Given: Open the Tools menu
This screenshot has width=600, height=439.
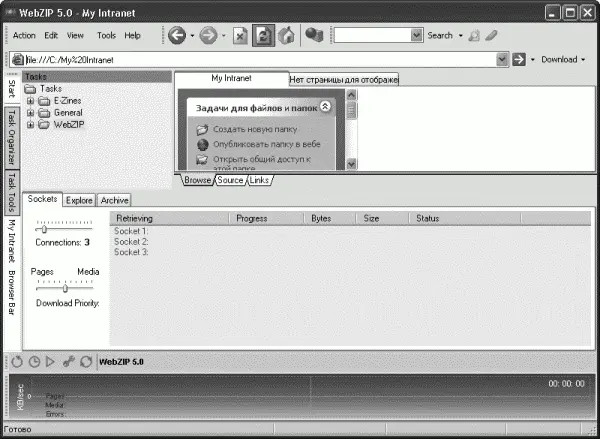Looking at the screenshot, I should click(105, 36).
